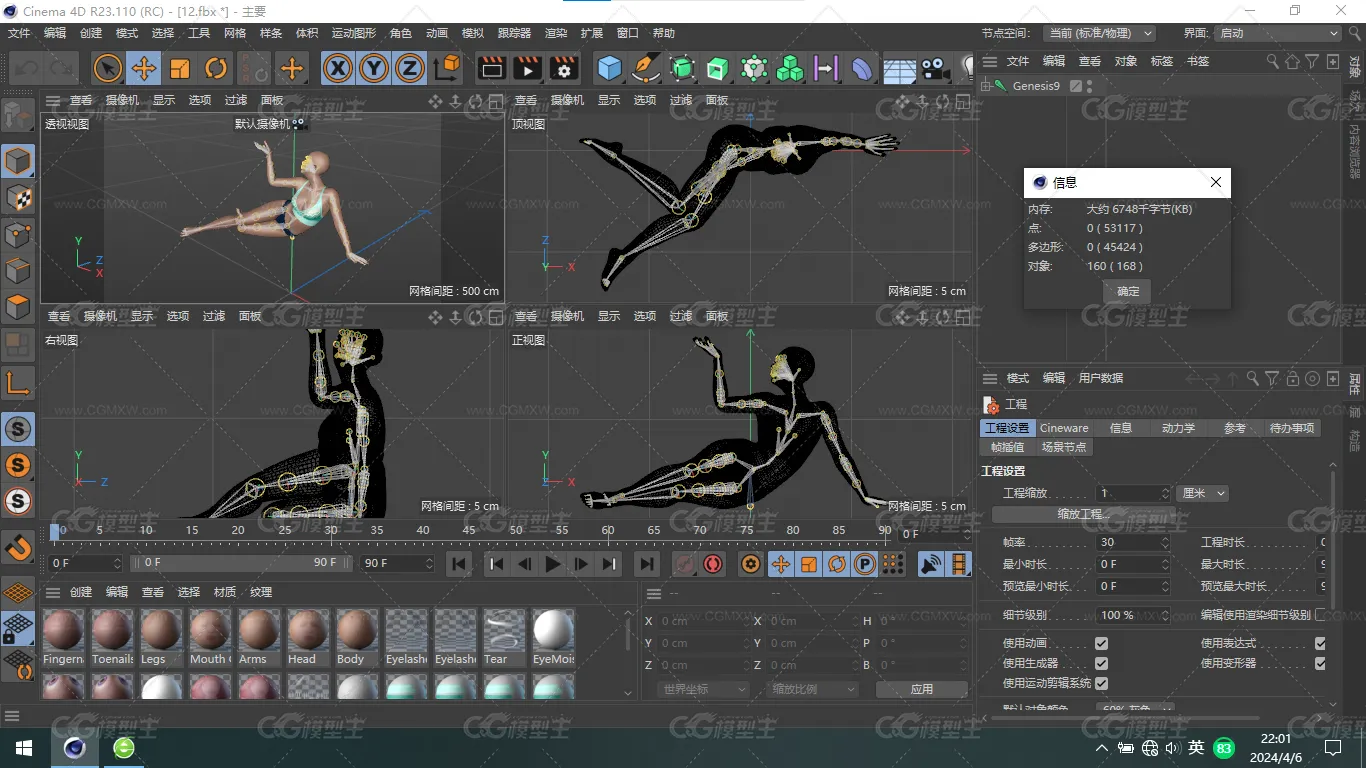The height and width of the screenshot is (768, 1366).
Task: Activate the Rotate tool in top toolbar
Action: (x=216, y=68)
